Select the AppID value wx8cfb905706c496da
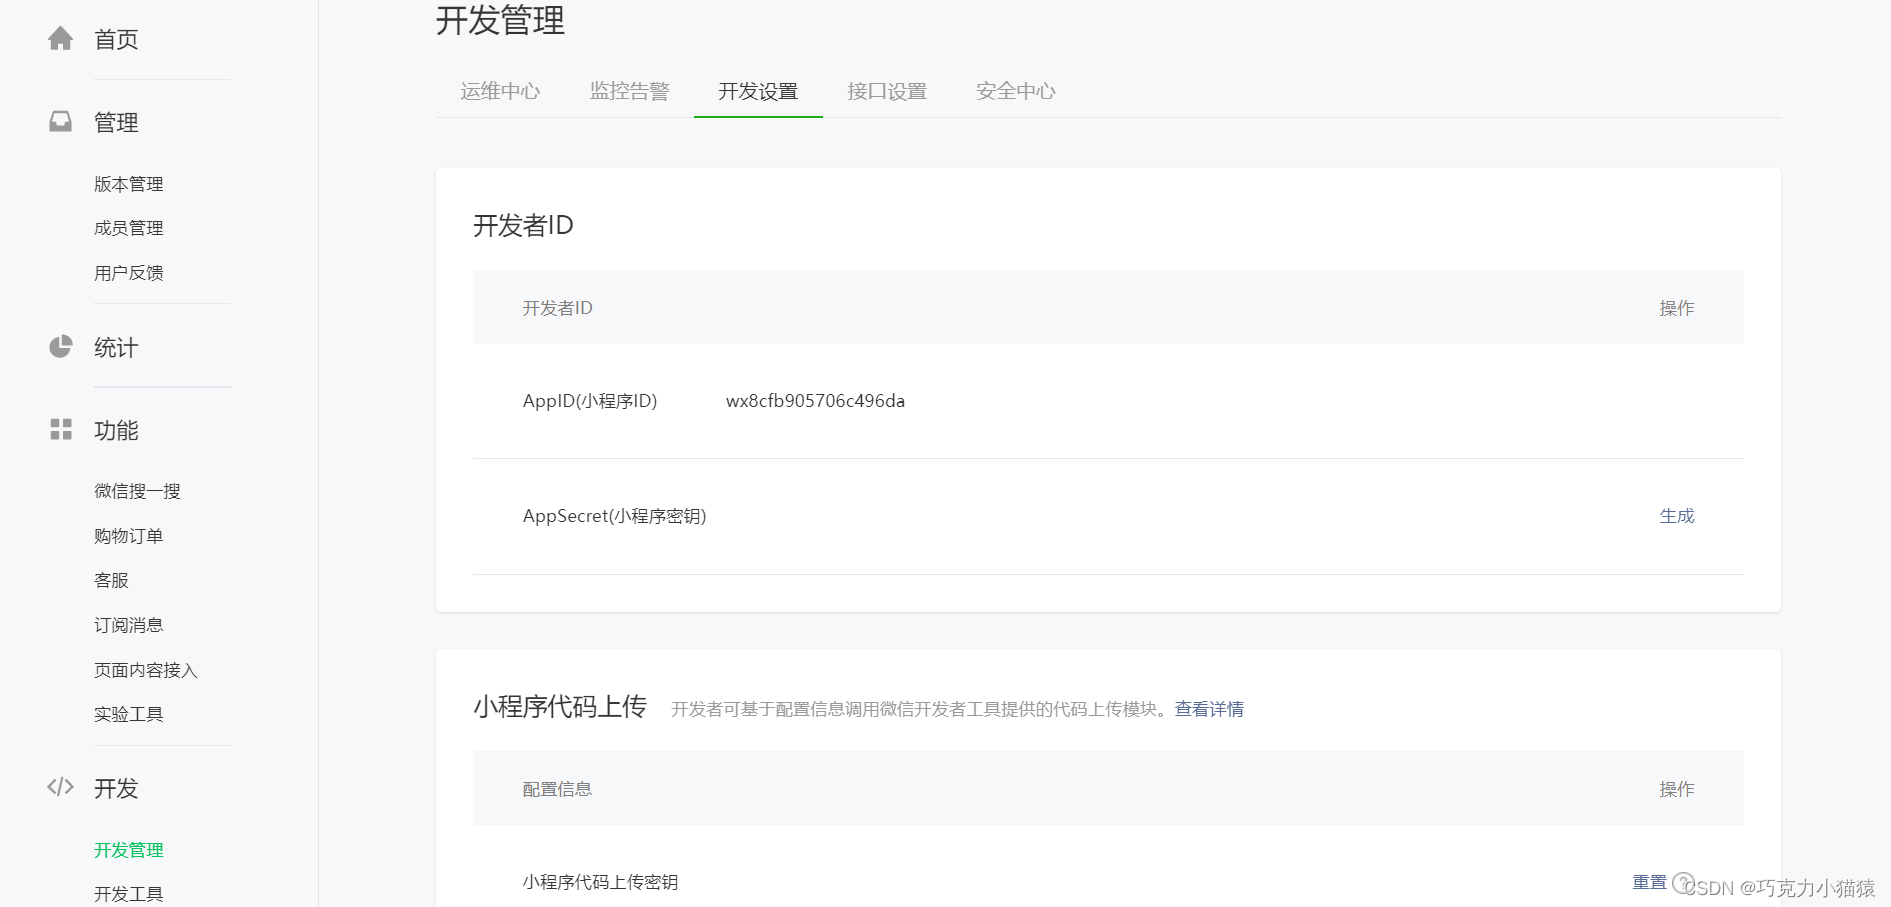 [815, 400]
